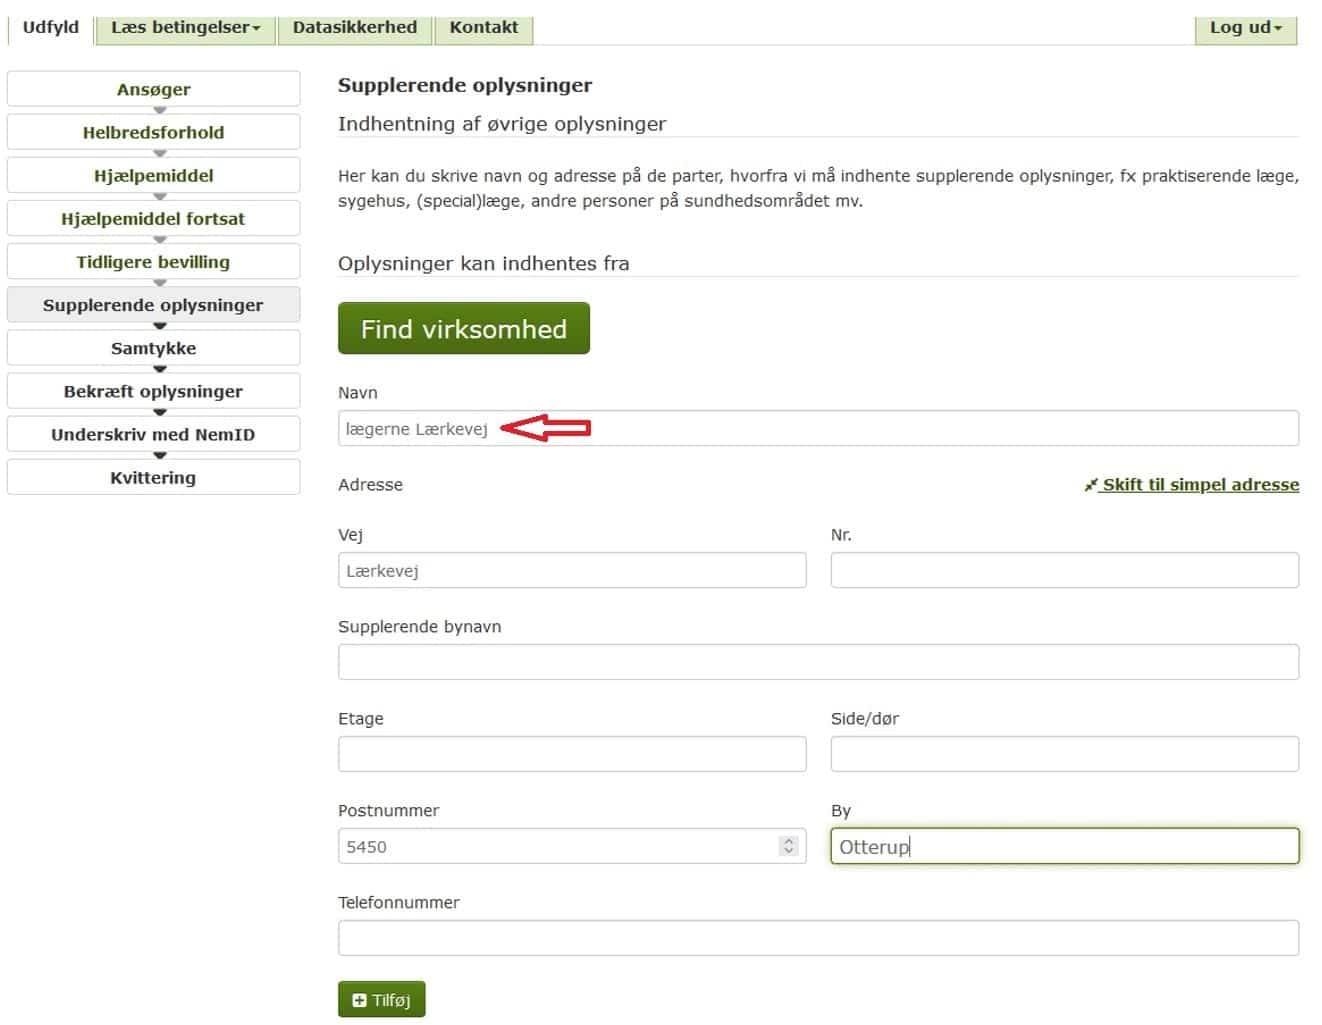Click the plus icon on Tilføj button

click(360, 1000)
